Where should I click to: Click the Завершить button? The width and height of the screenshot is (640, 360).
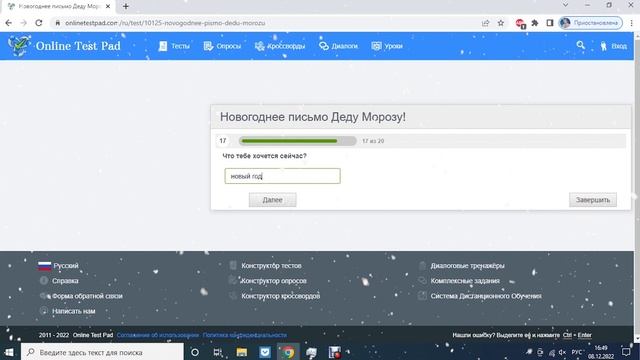click(593, 200)
